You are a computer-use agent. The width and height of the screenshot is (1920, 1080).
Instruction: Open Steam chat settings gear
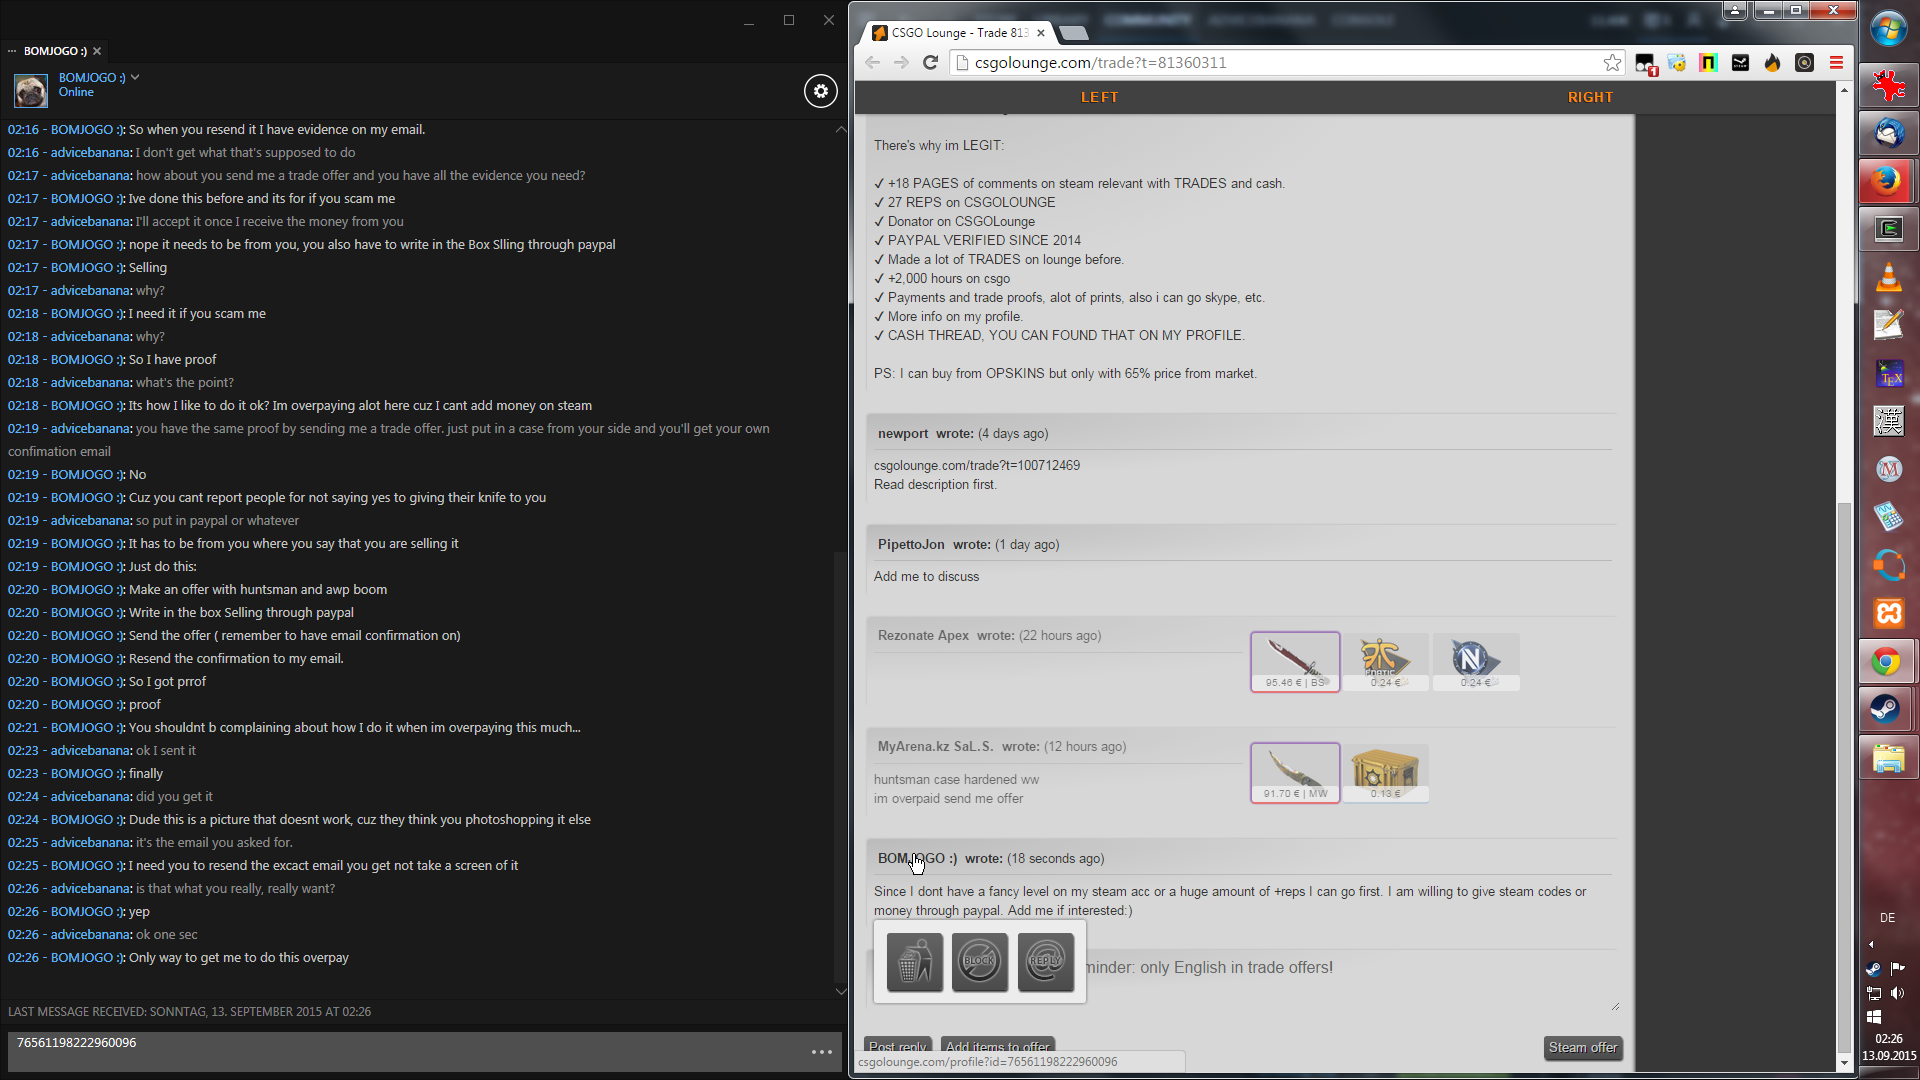820,91
